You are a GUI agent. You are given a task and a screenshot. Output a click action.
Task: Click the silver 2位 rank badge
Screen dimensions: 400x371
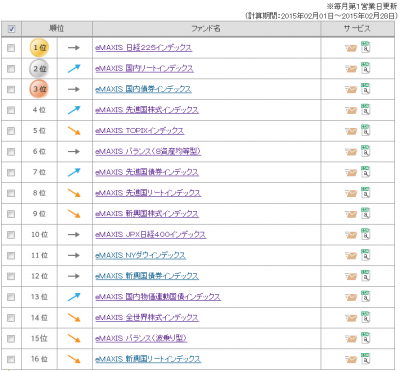[39, 69]
